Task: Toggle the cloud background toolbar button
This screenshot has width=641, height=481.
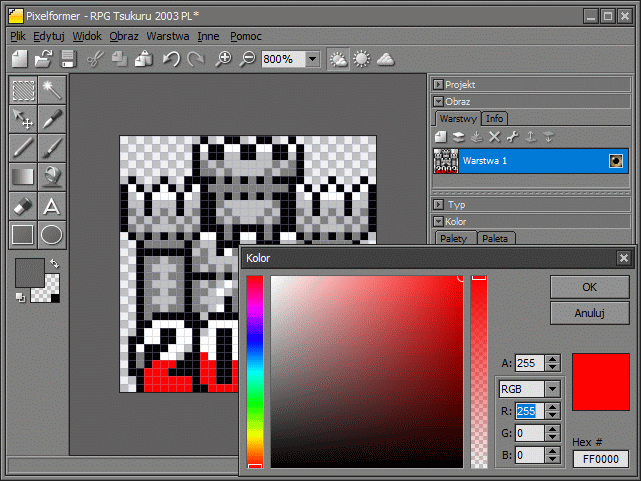Action: [385, 59]
